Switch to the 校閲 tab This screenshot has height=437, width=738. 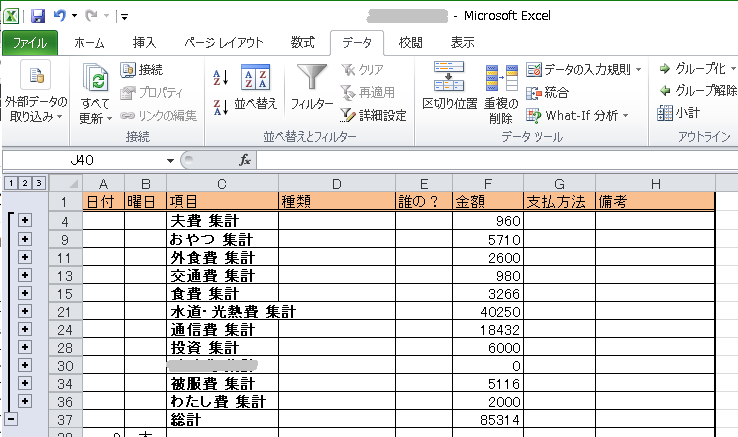410,43
